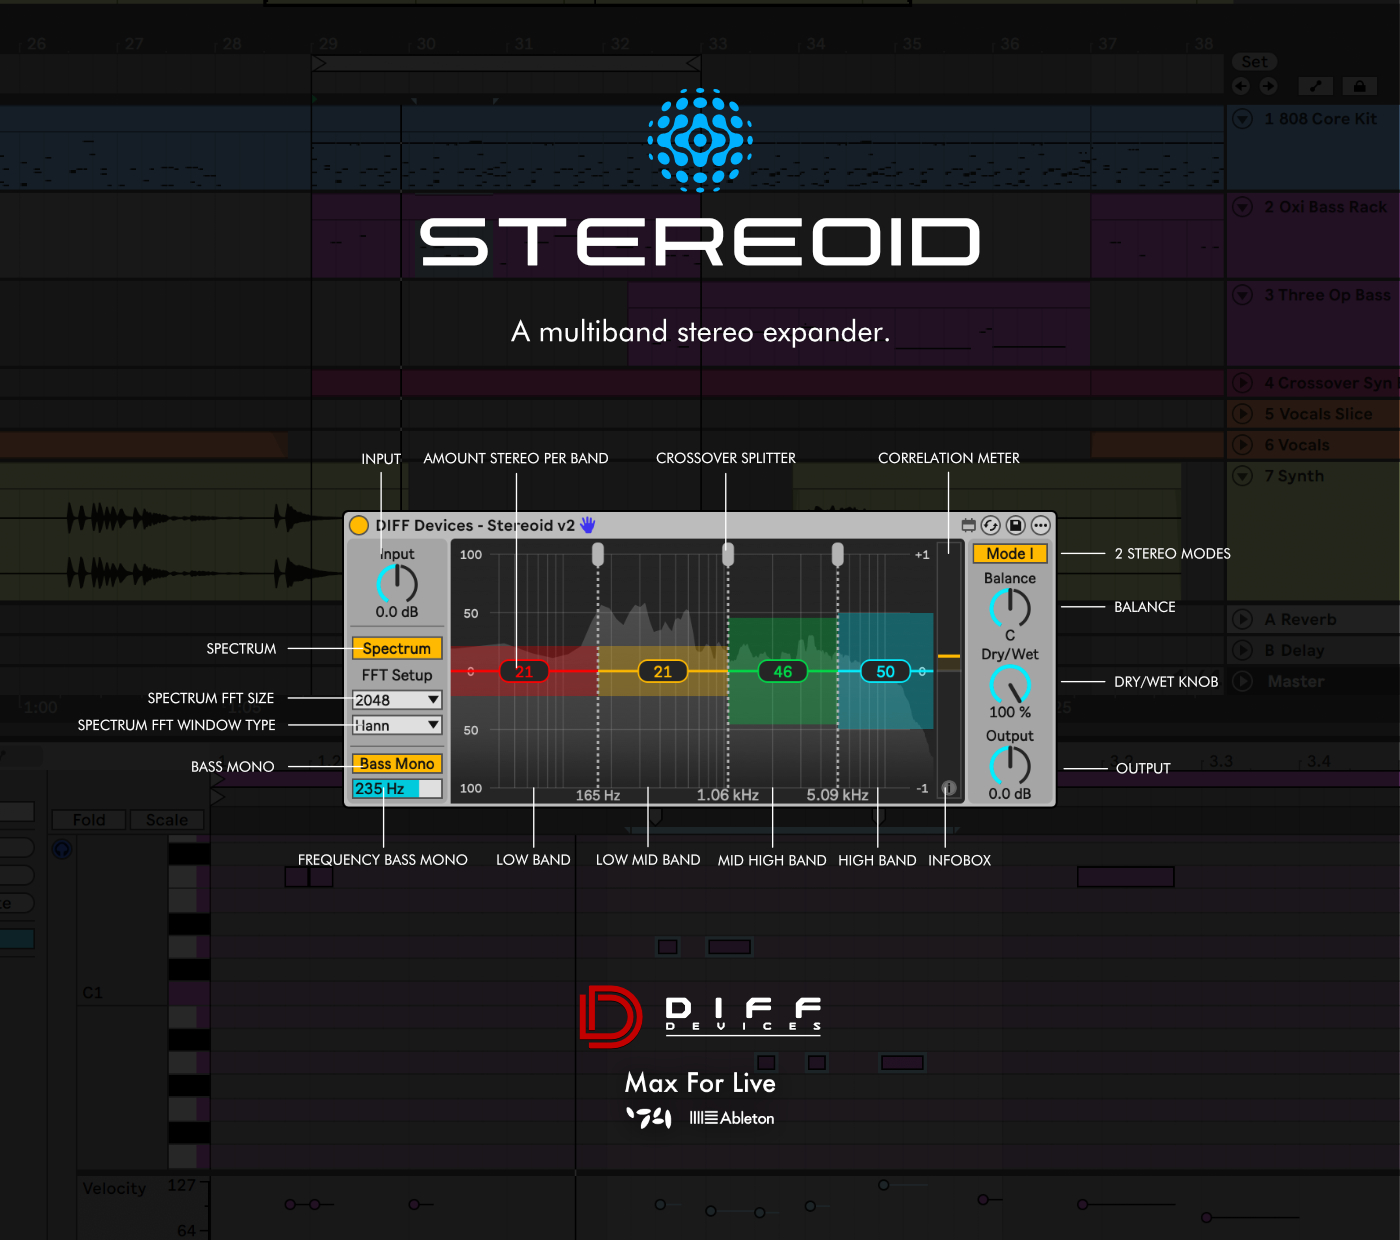Open the device options ellipsis menu
1400x1240 pixels.
click(x=1041, y=525)
